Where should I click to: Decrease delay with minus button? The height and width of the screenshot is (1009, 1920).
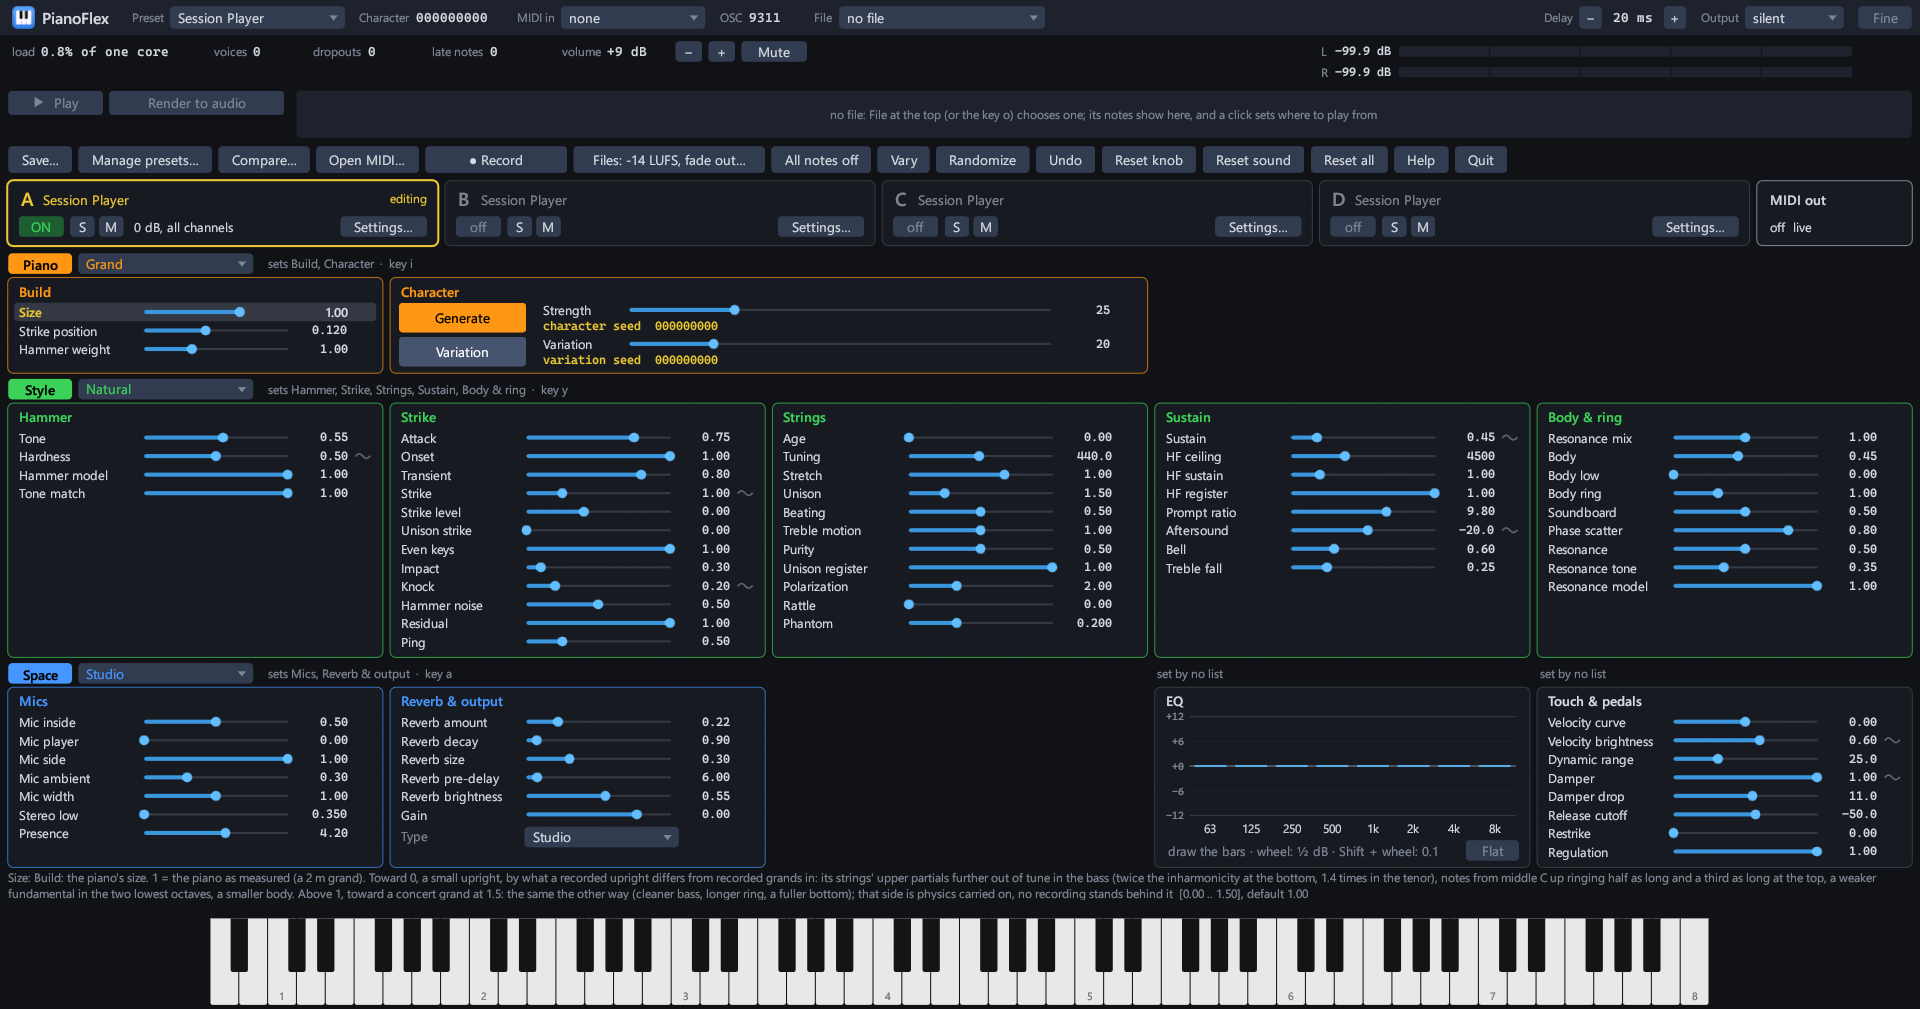click(1590, 18)
